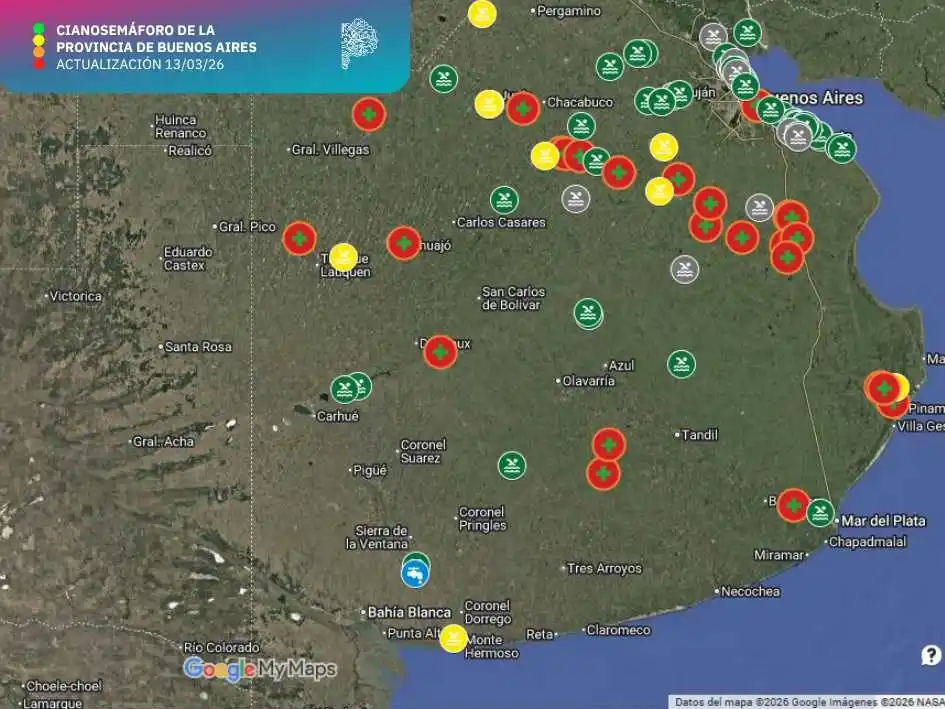Open the green swimmer marker above Carlos Casares
Viewport: 945px width, 709px height.
click(x=504, y=201)
